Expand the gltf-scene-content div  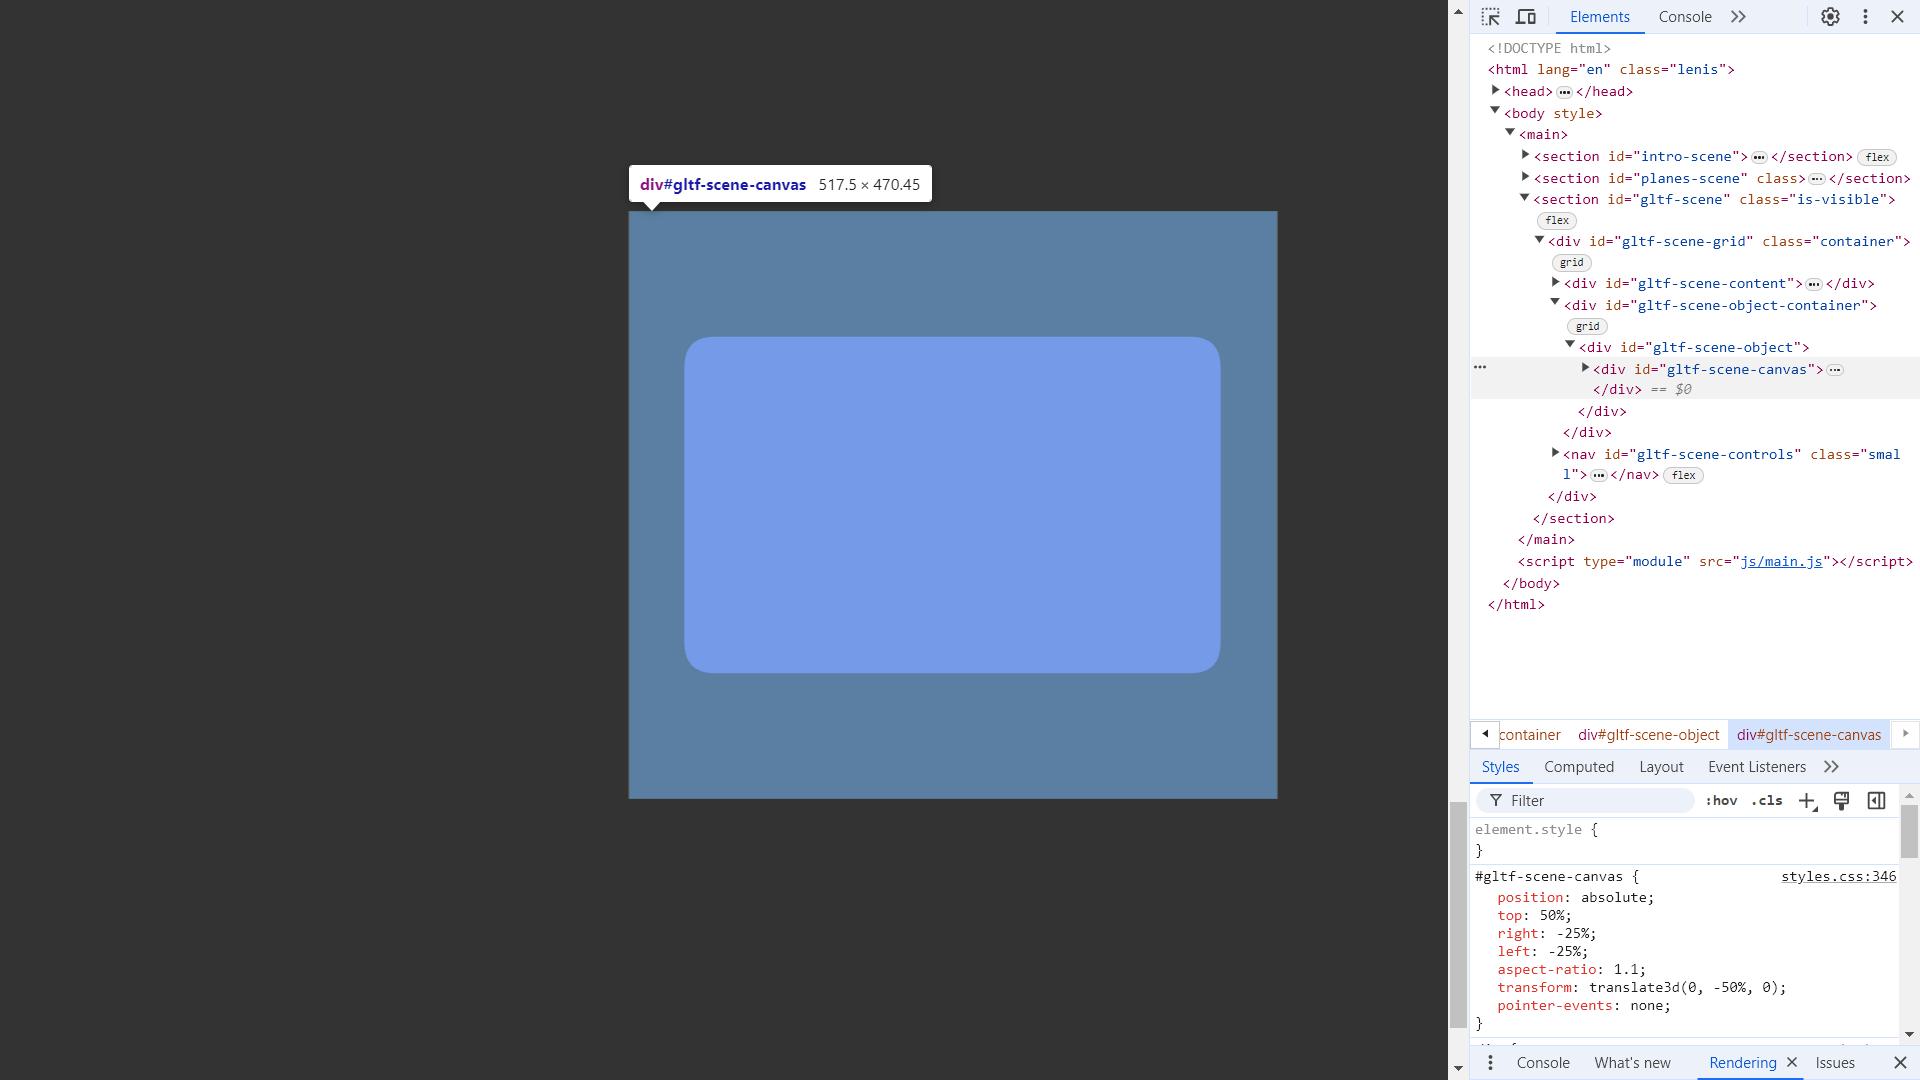tap(1556, 283)
